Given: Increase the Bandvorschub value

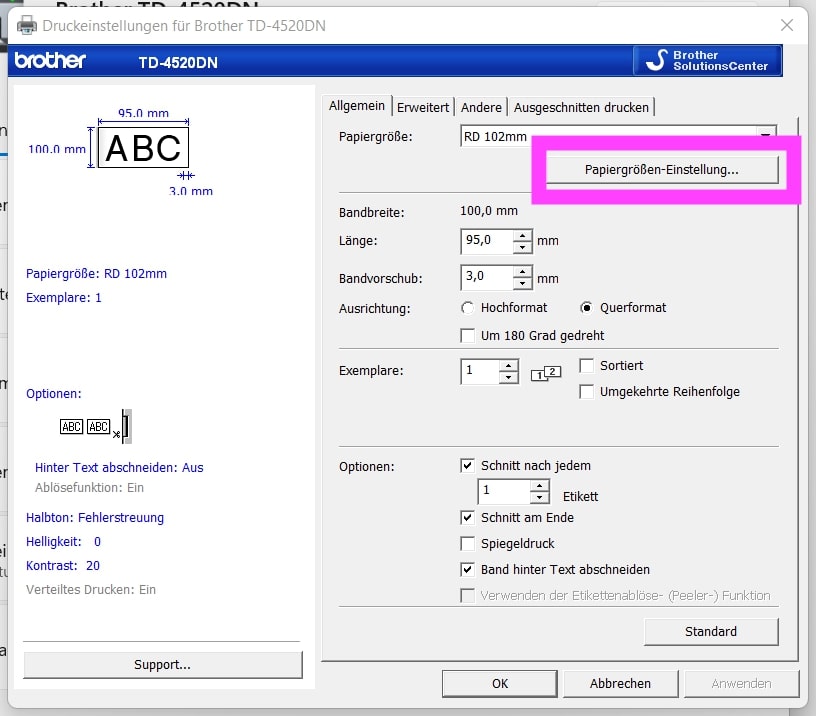Looking at the screenshot, I should 522,272.
